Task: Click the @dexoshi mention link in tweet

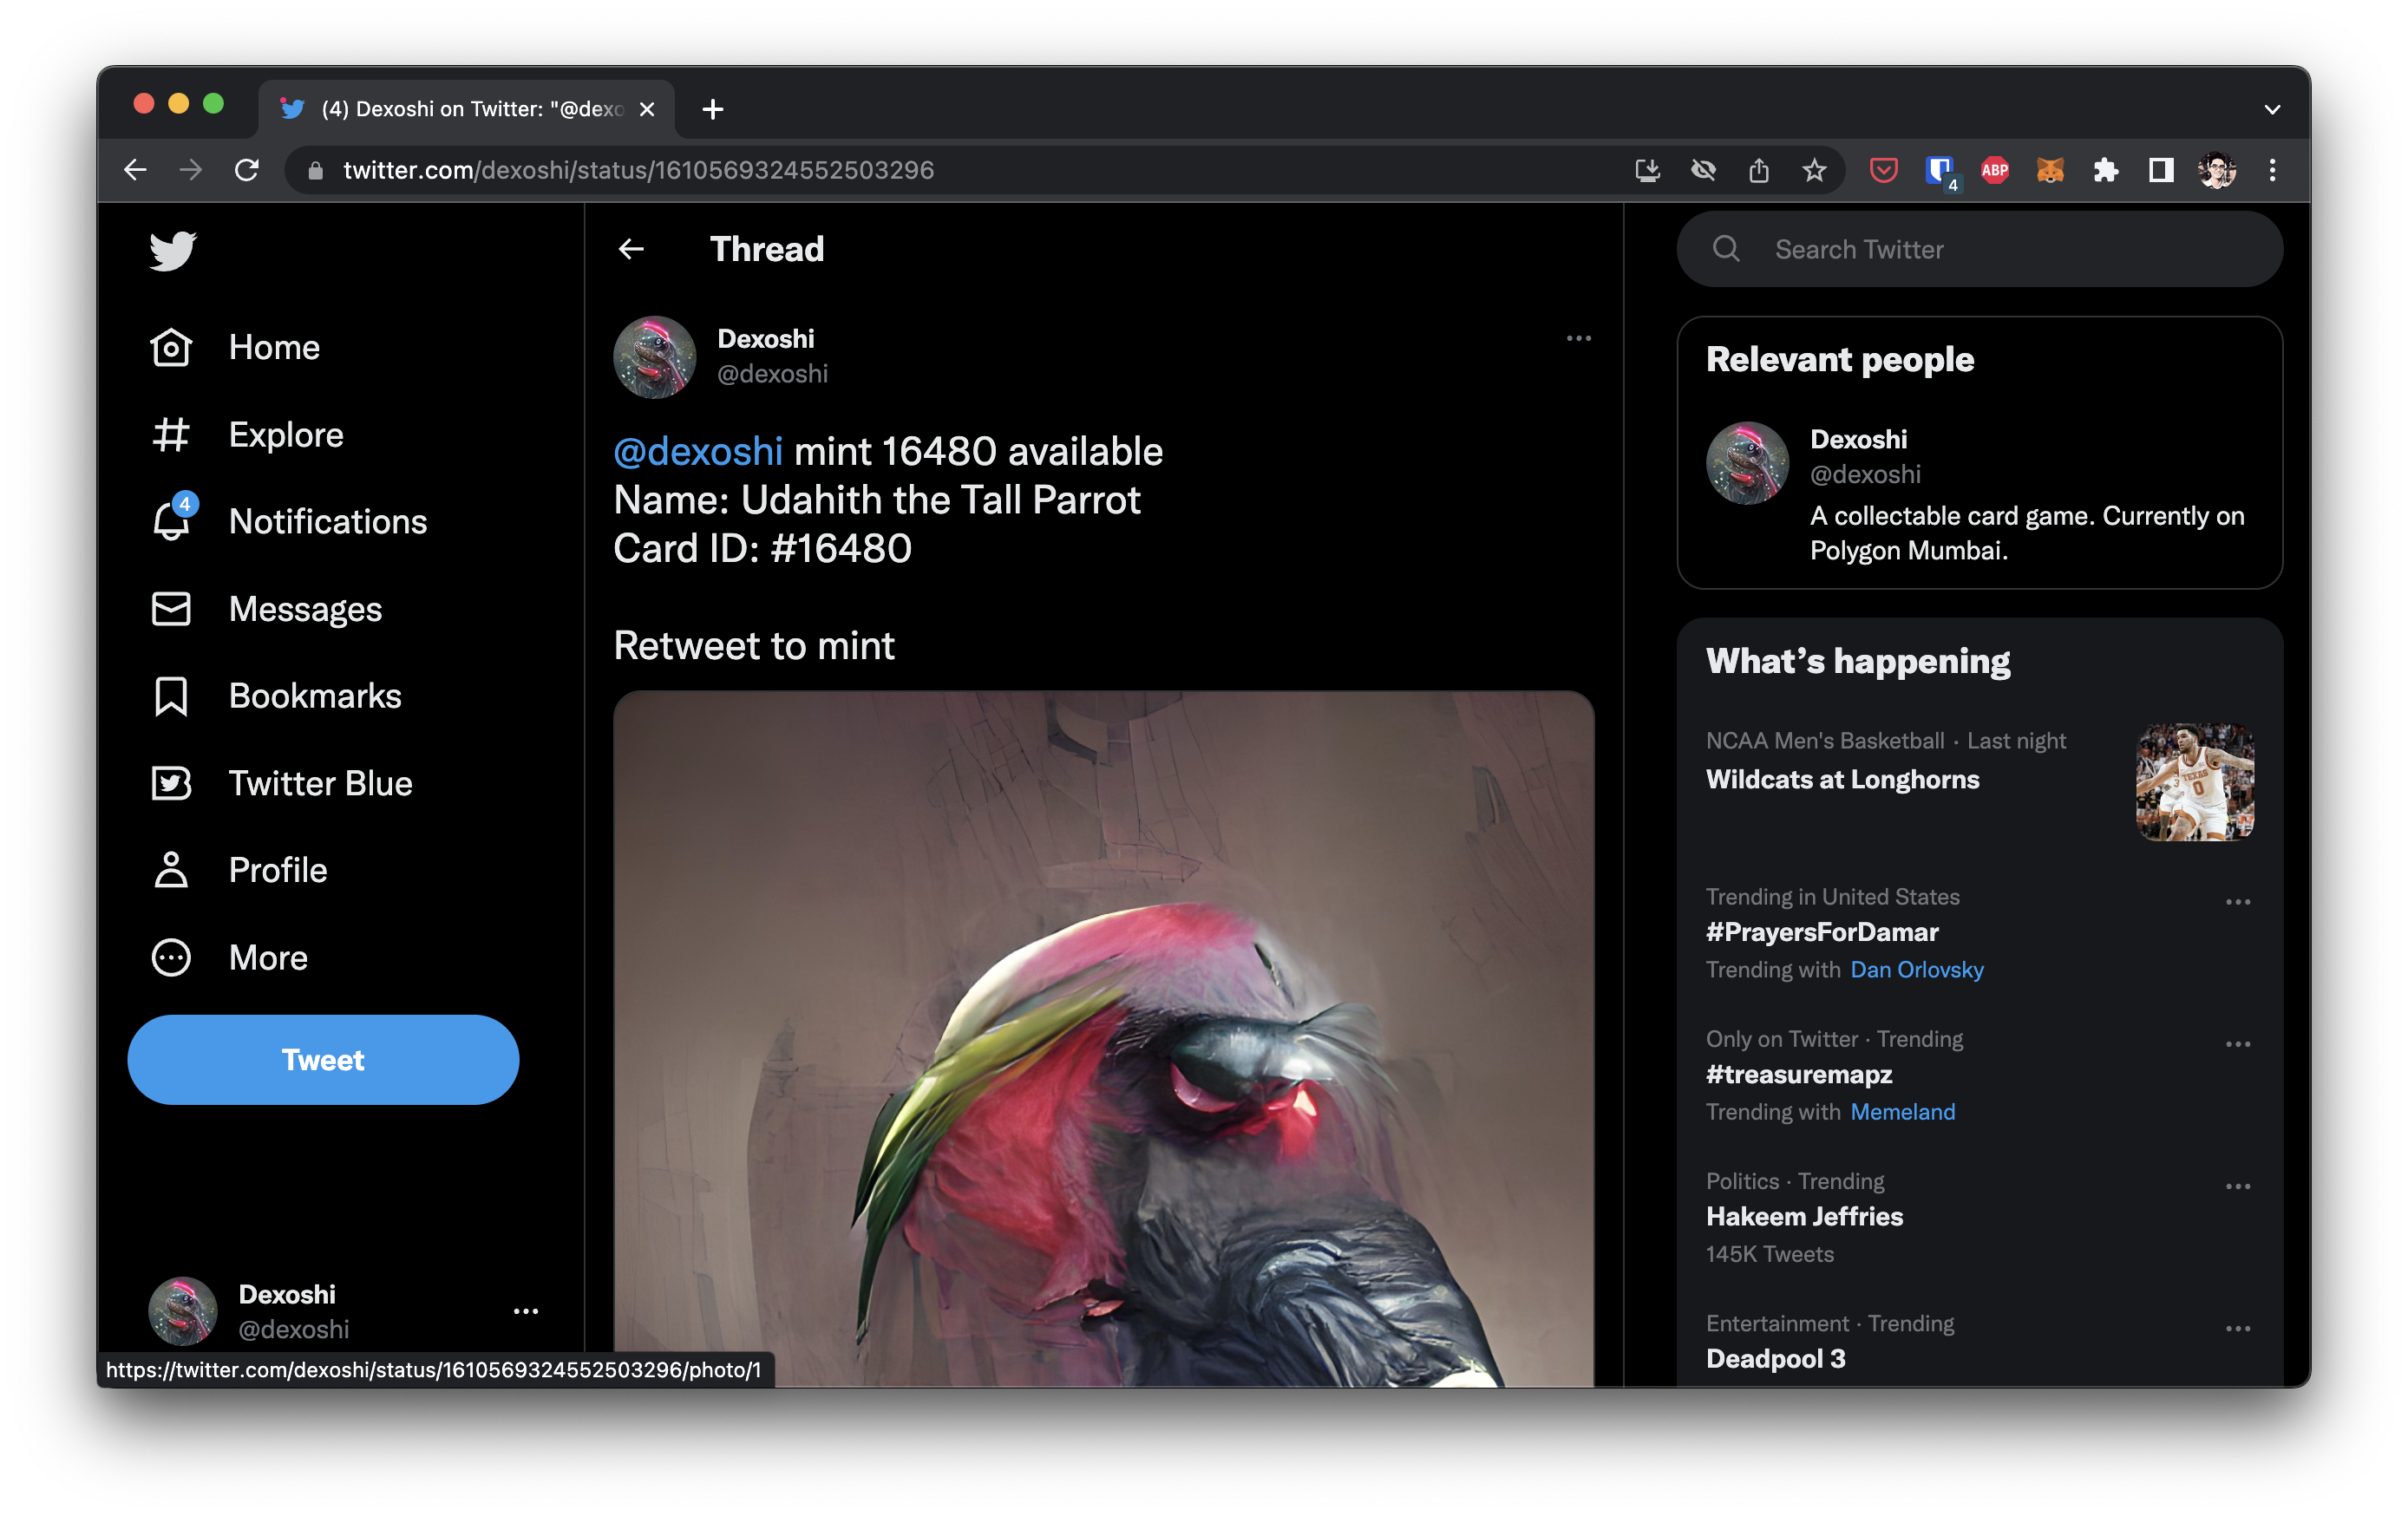Action: click(697, 451)
